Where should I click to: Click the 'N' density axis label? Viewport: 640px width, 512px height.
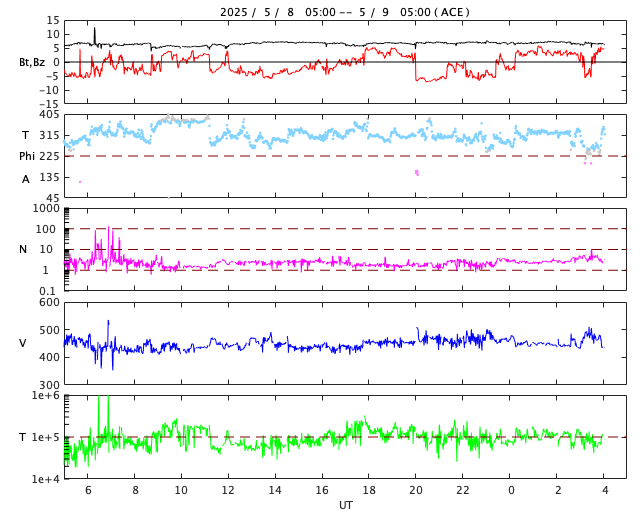pos(23,249)
